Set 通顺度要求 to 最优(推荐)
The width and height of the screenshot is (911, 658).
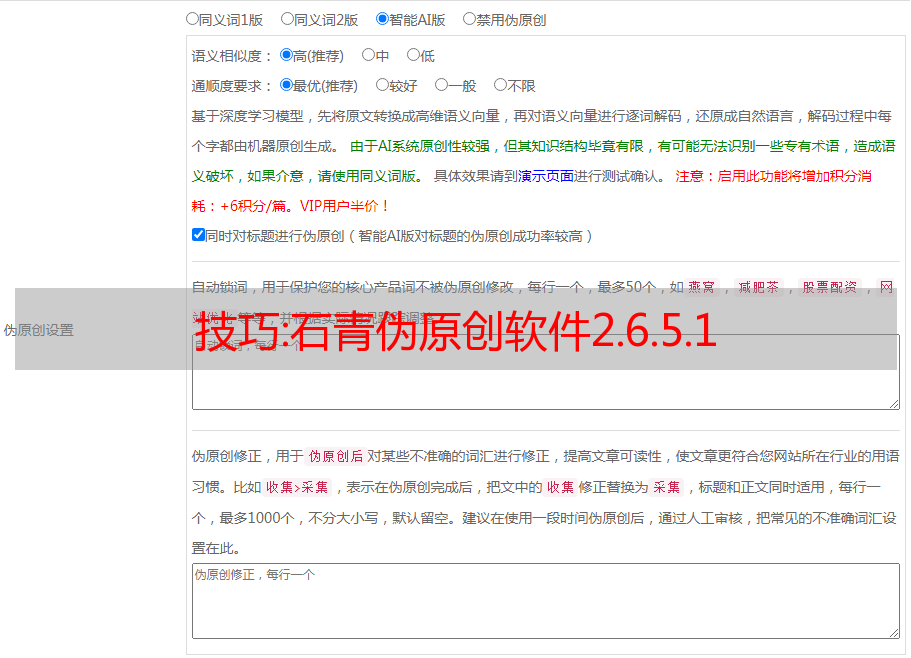click(286, 85)
